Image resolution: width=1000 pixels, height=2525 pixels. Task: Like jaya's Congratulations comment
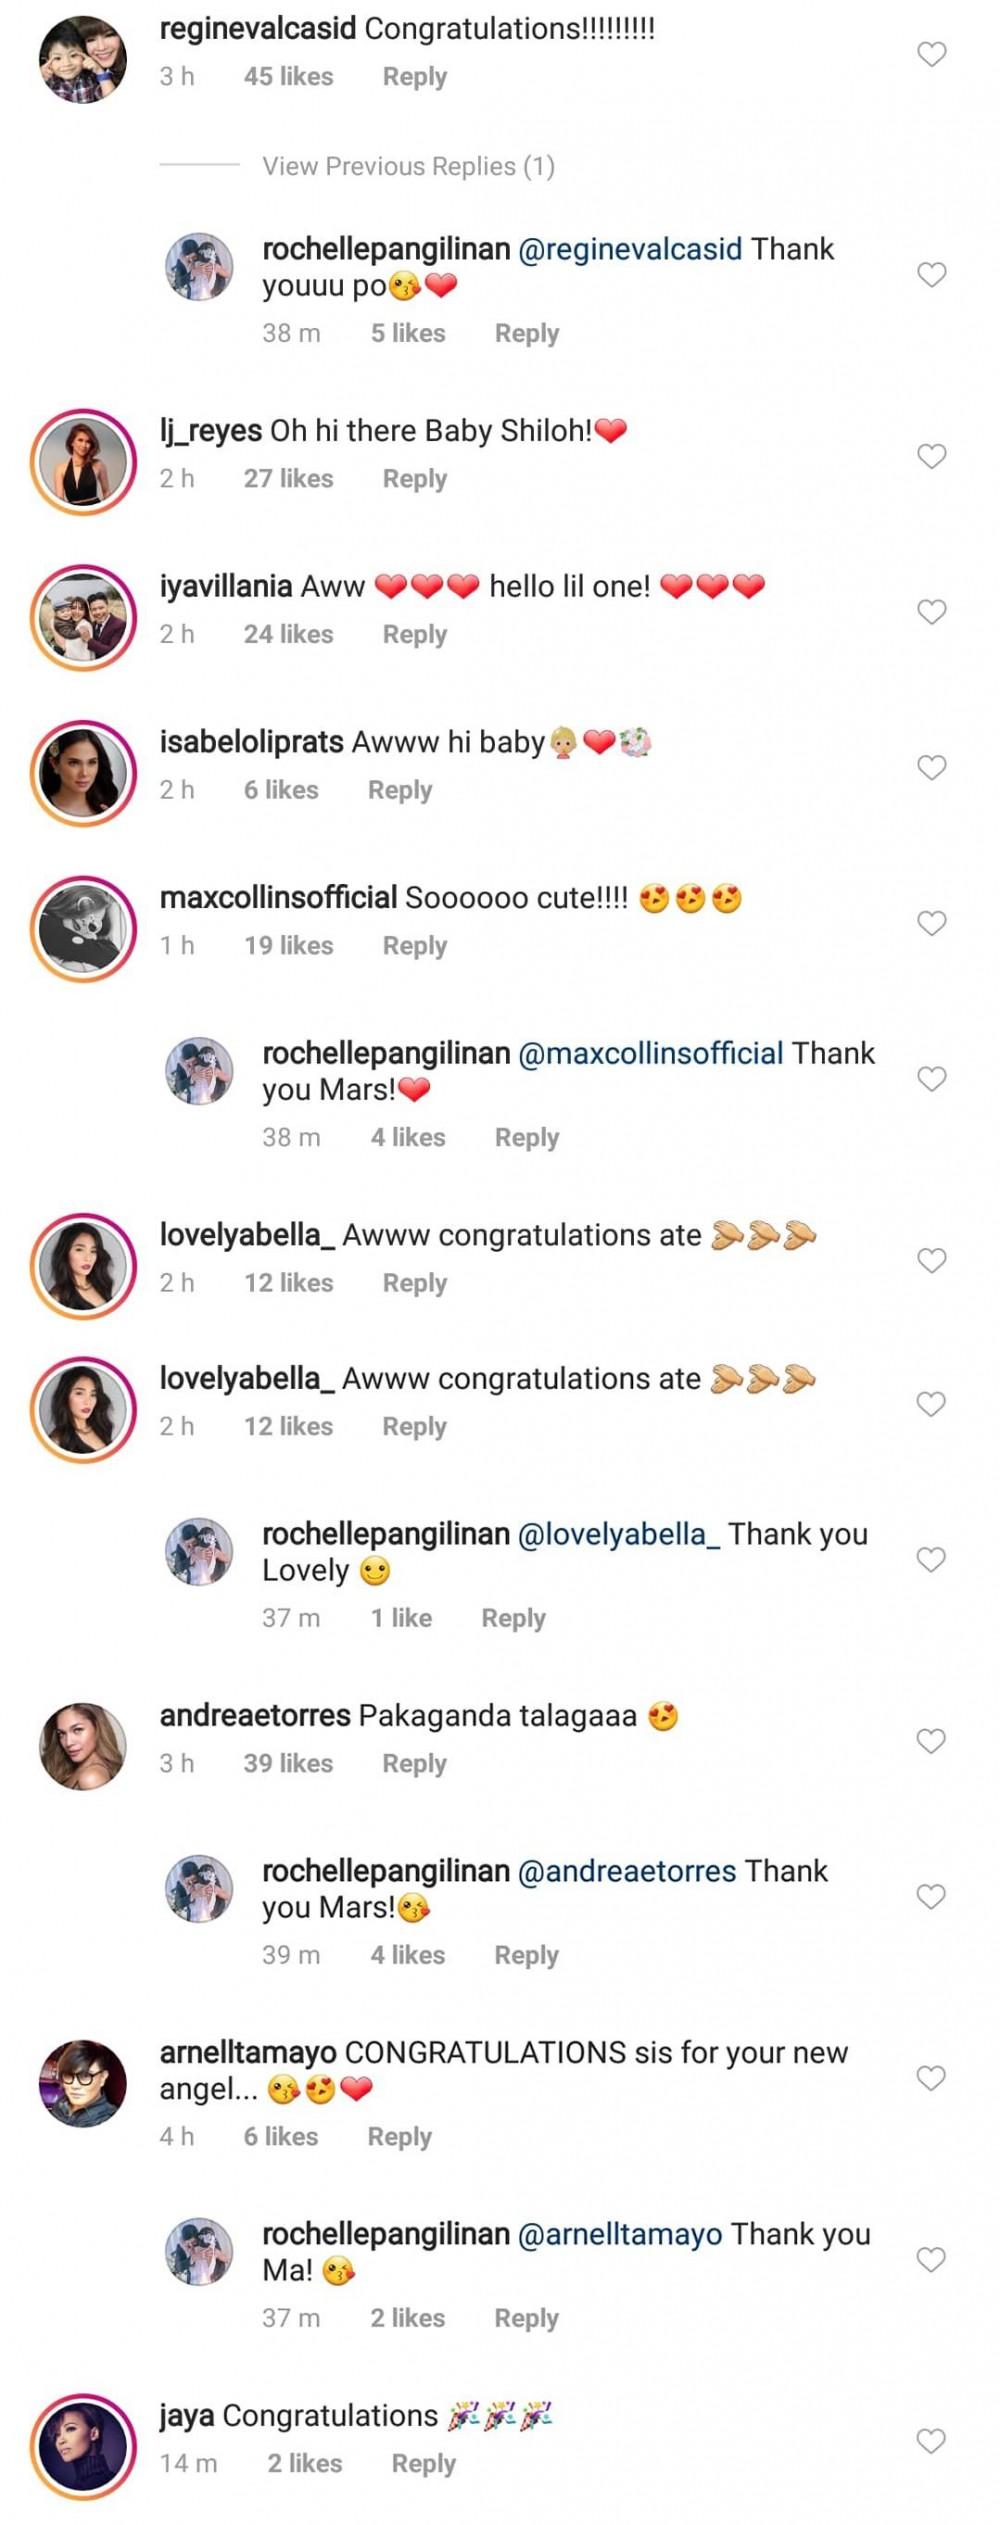931,2441
